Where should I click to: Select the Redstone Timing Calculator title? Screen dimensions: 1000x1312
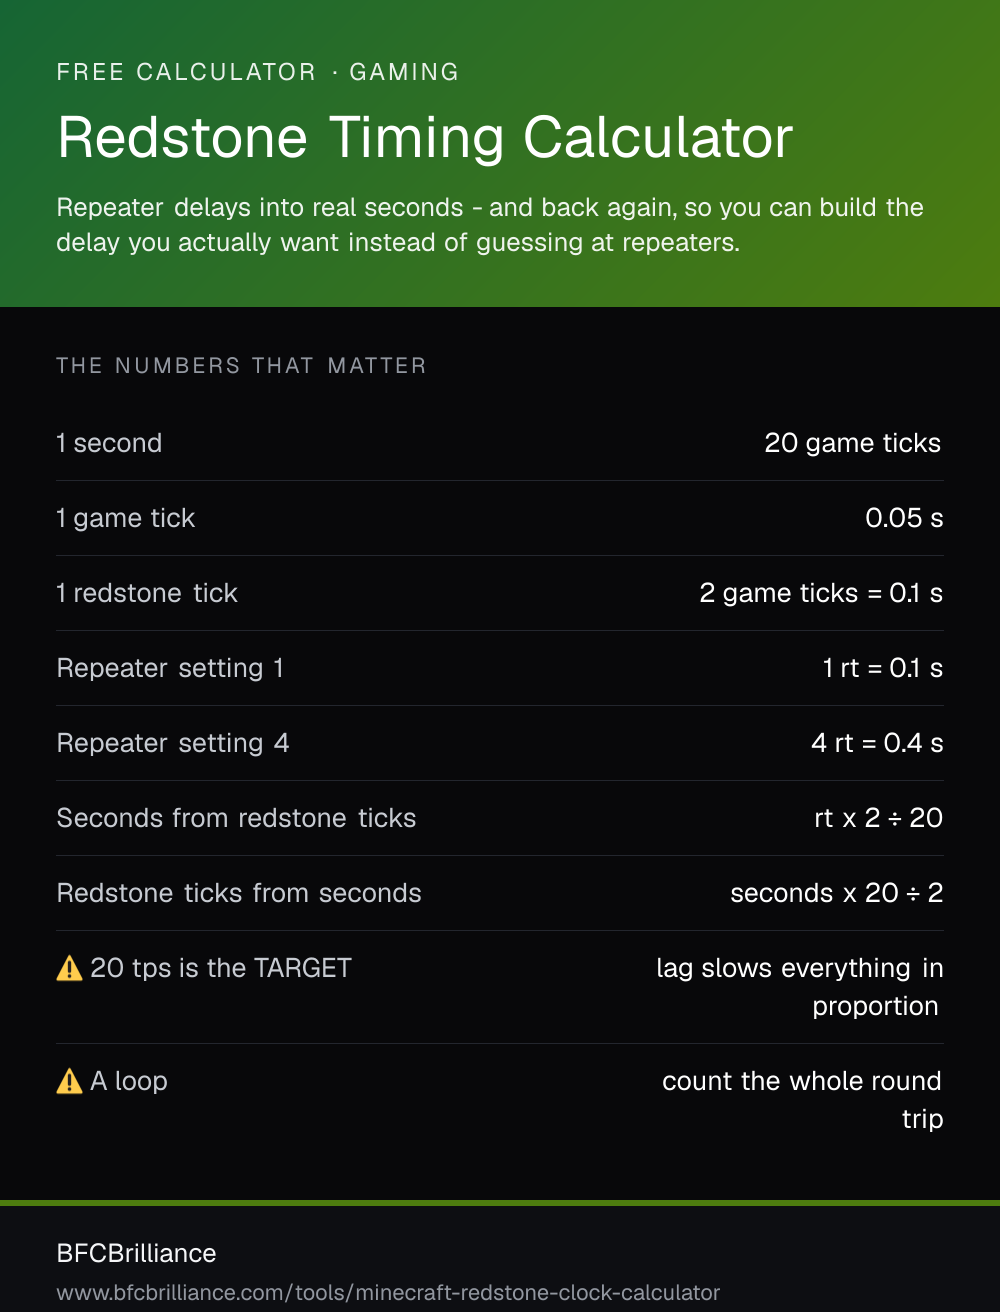click(x=425, y=137)
